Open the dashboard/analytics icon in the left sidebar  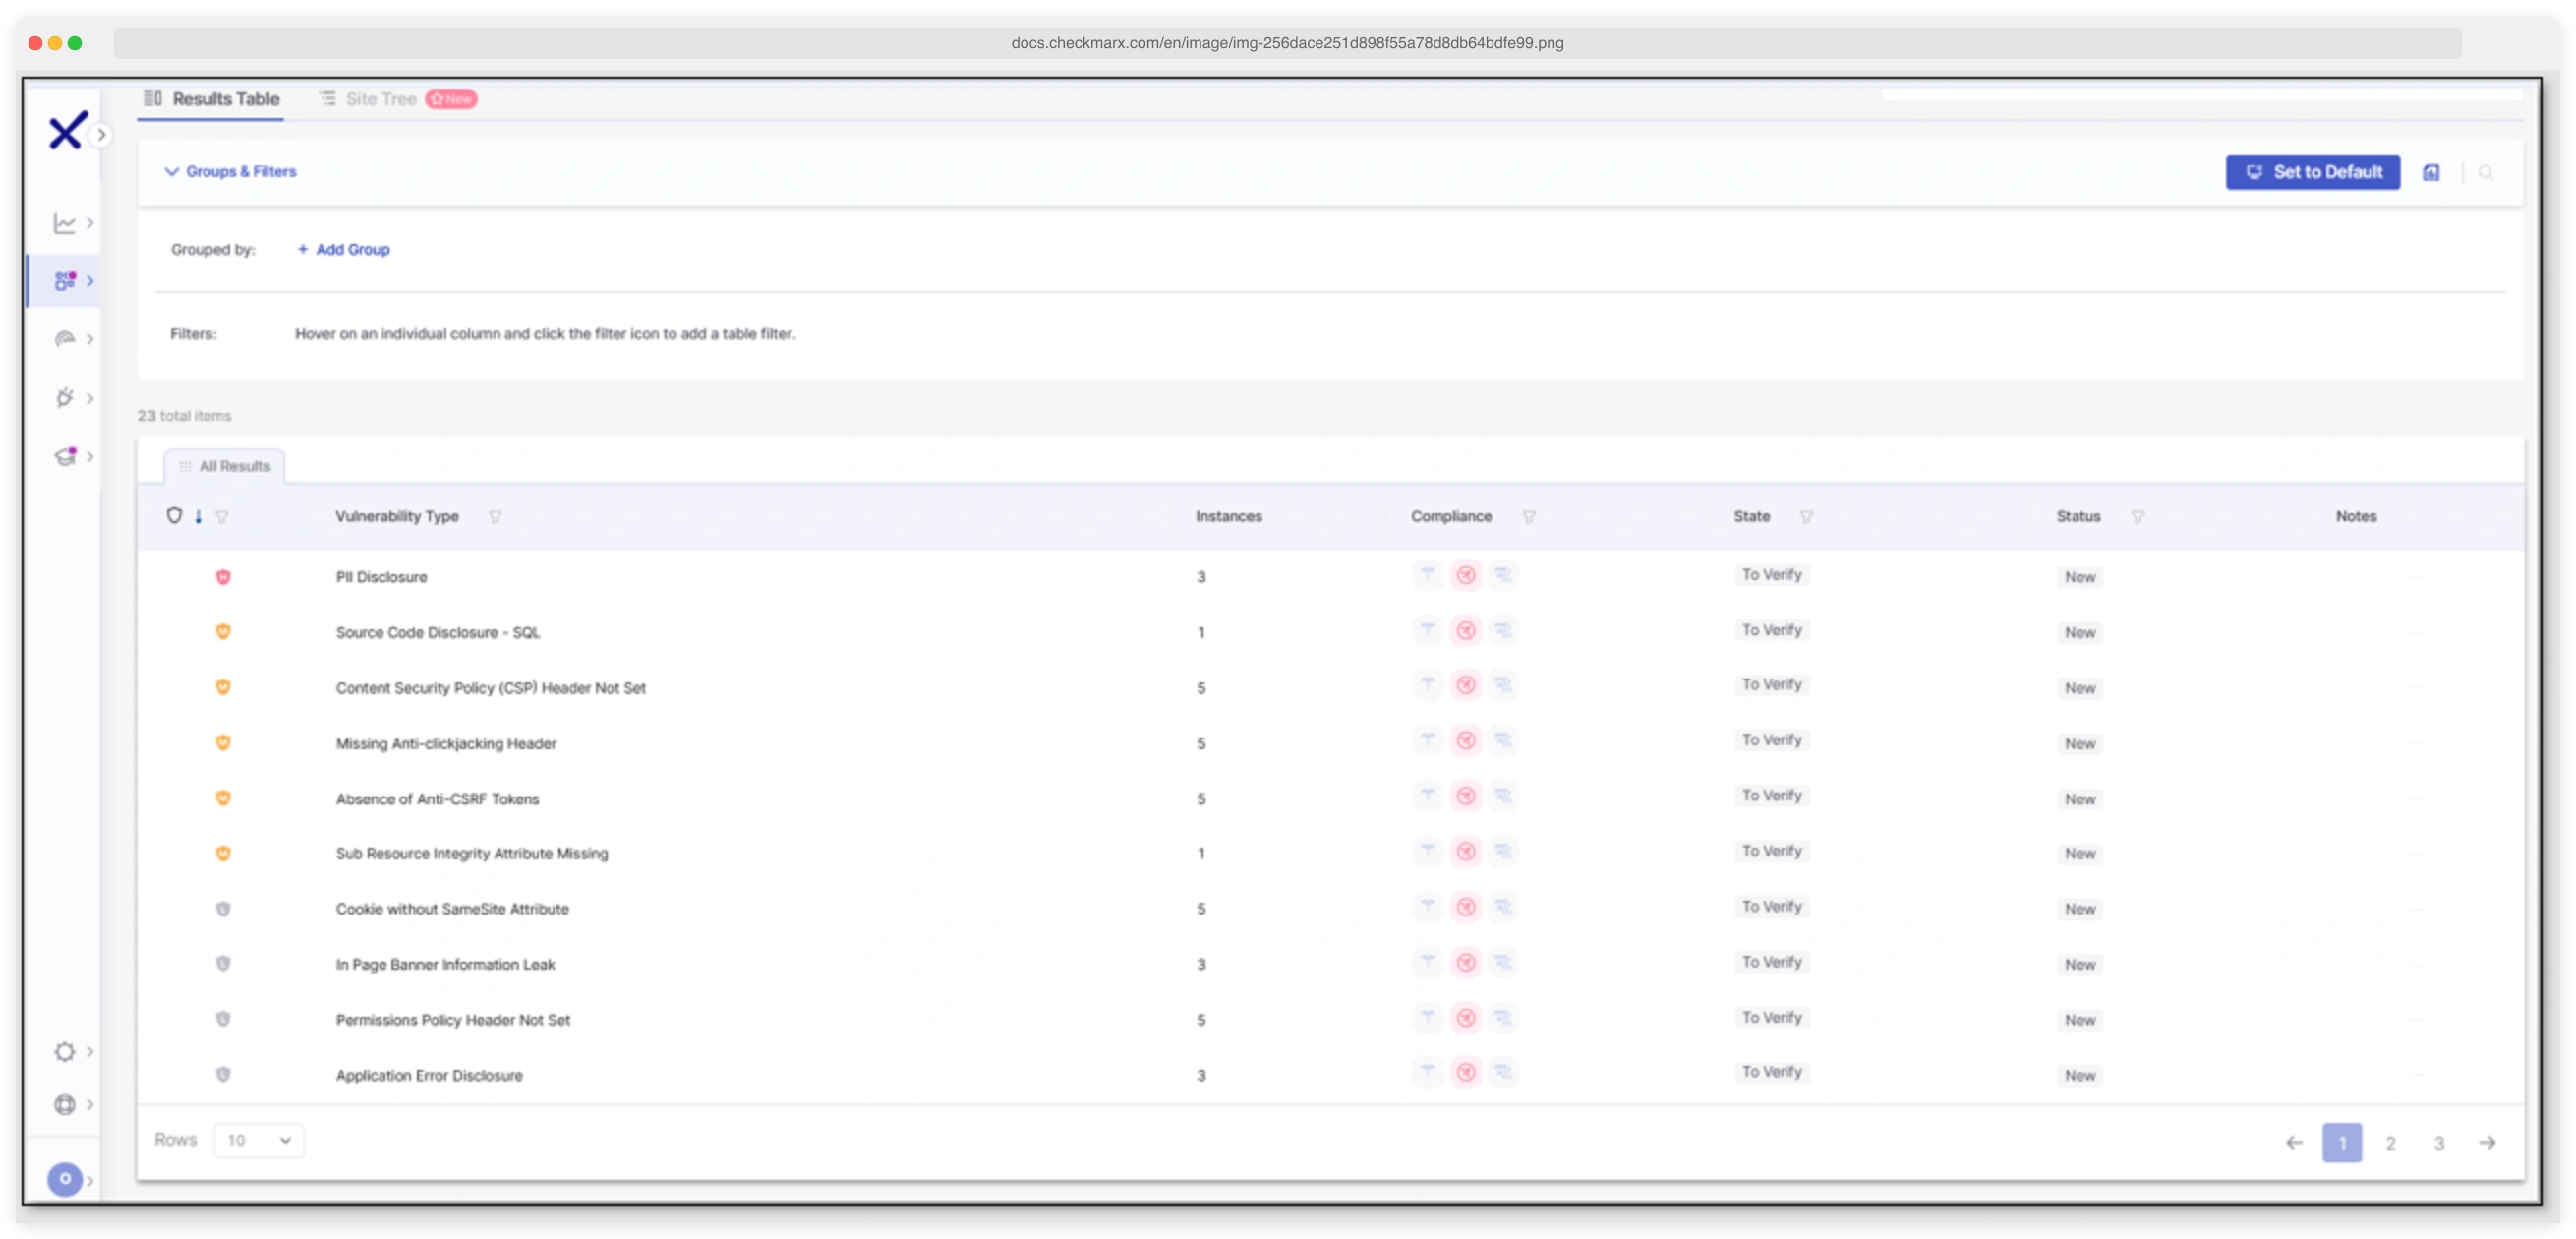(x=64, y=223)
